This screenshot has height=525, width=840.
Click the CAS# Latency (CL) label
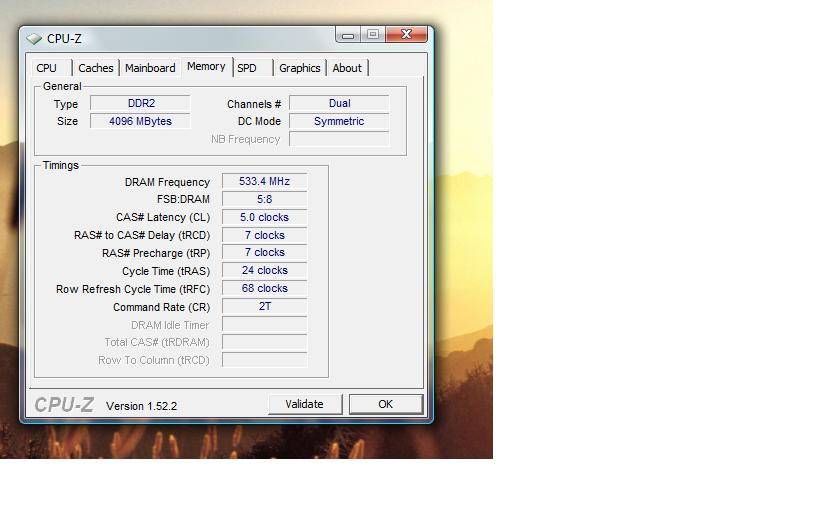click(x=163, y=218)
